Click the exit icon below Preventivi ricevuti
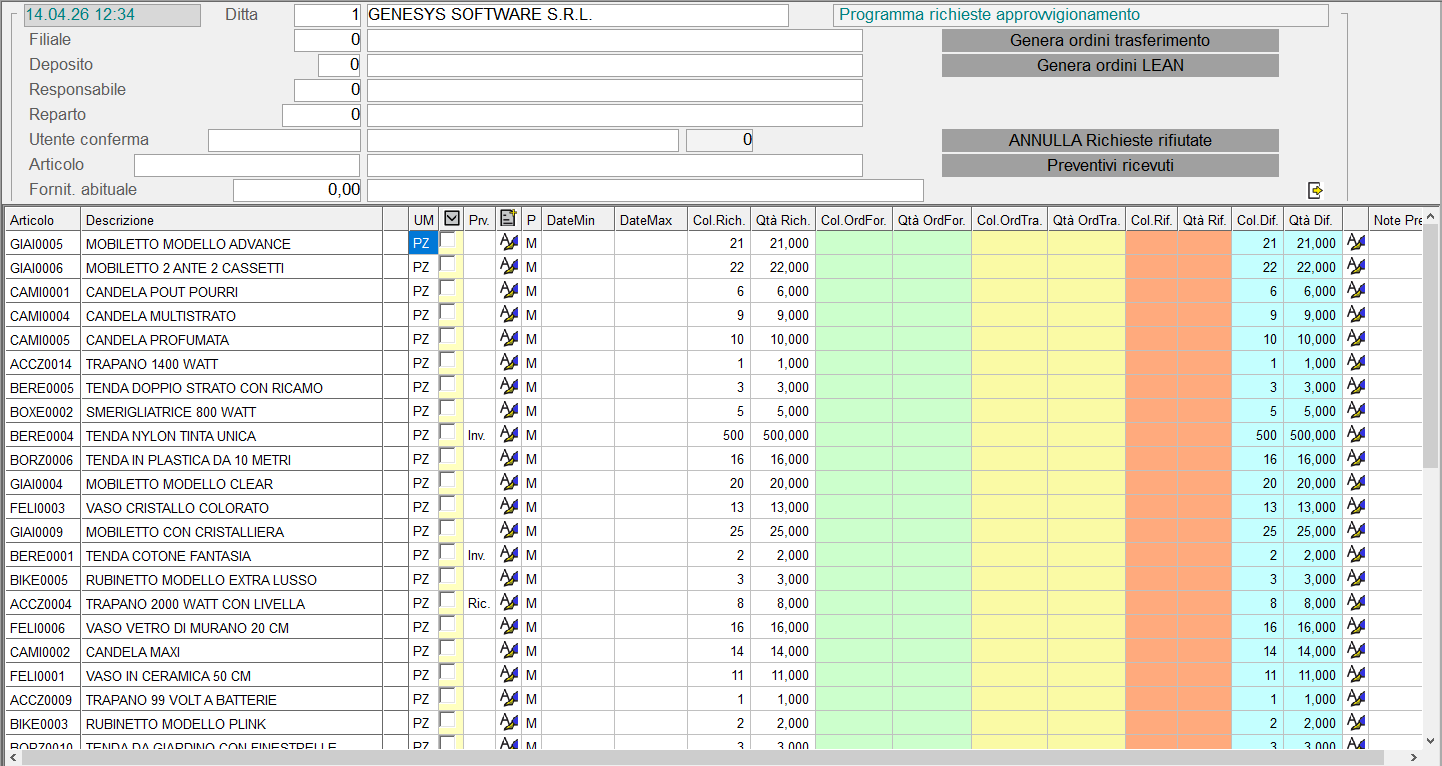This screenshot has width=1442, height=766. pos(1315,190)
